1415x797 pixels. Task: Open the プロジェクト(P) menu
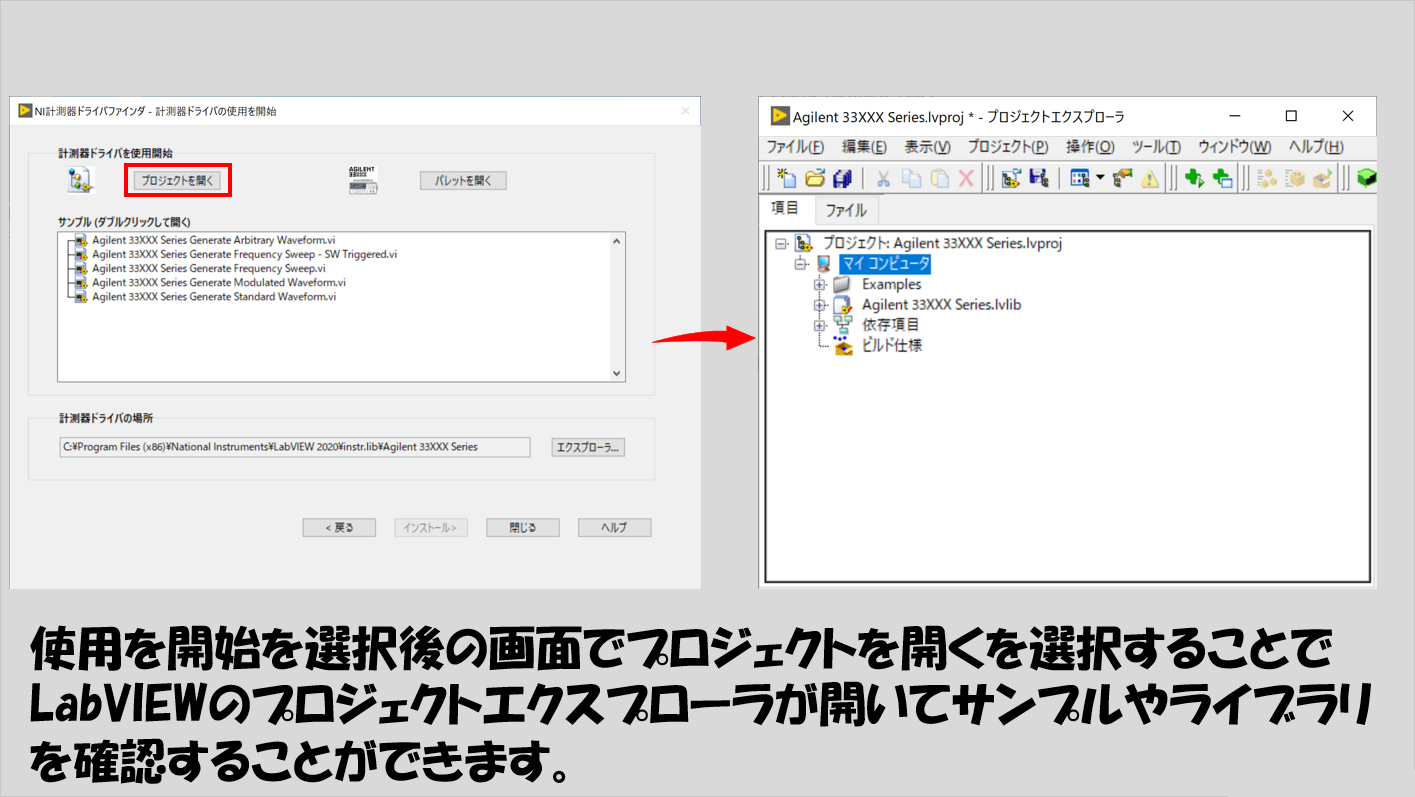1008,147
